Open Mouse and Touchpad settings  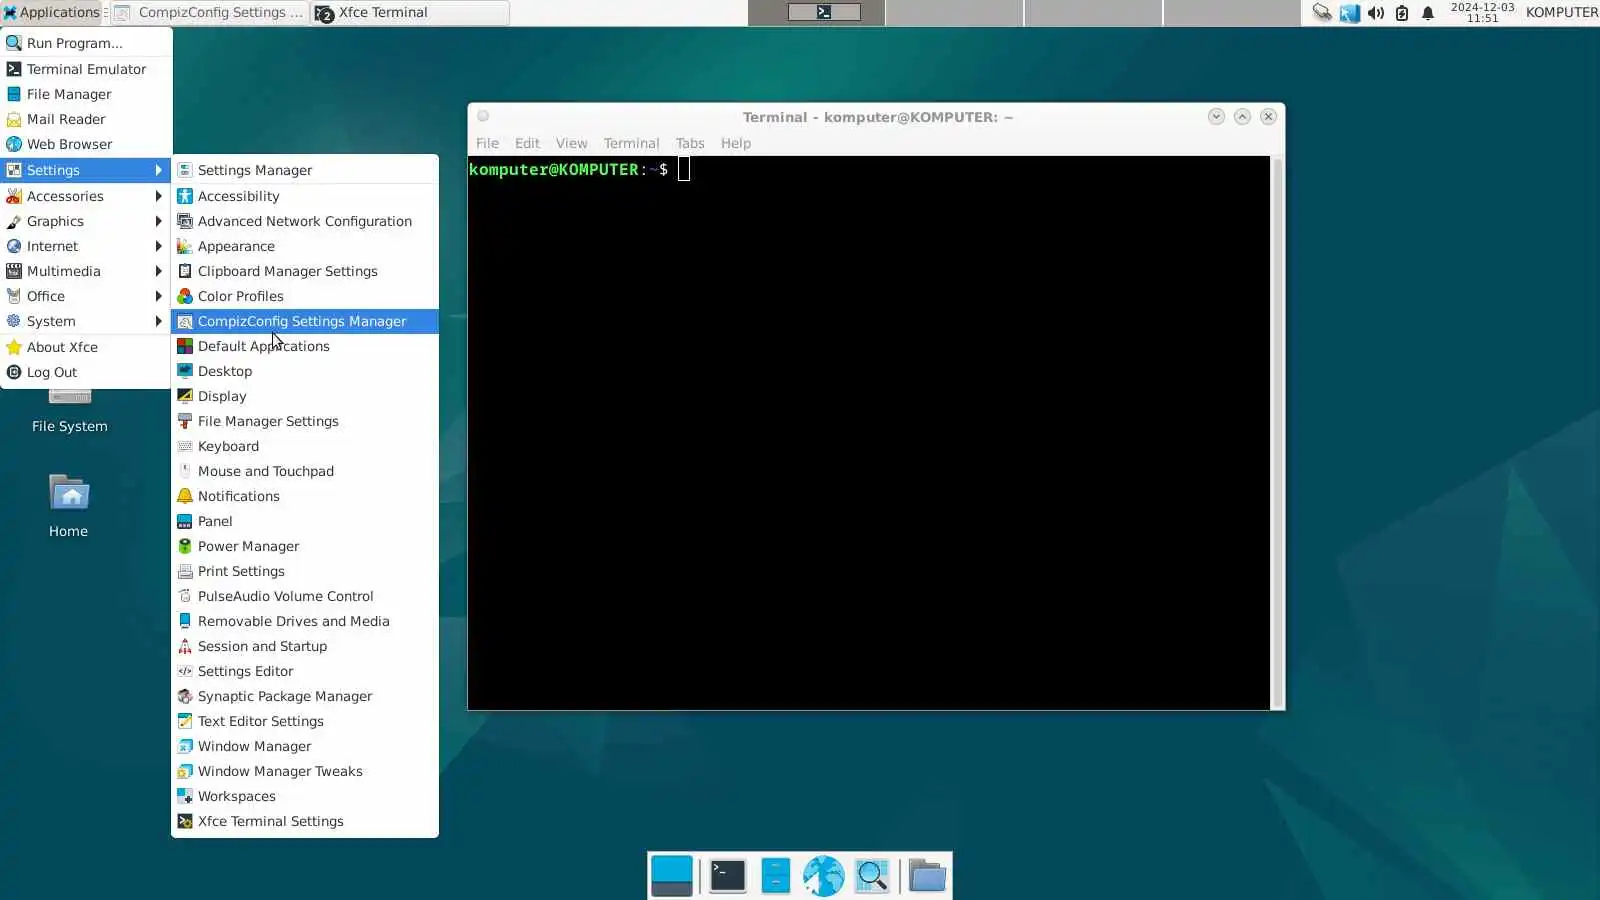[305, 471]
